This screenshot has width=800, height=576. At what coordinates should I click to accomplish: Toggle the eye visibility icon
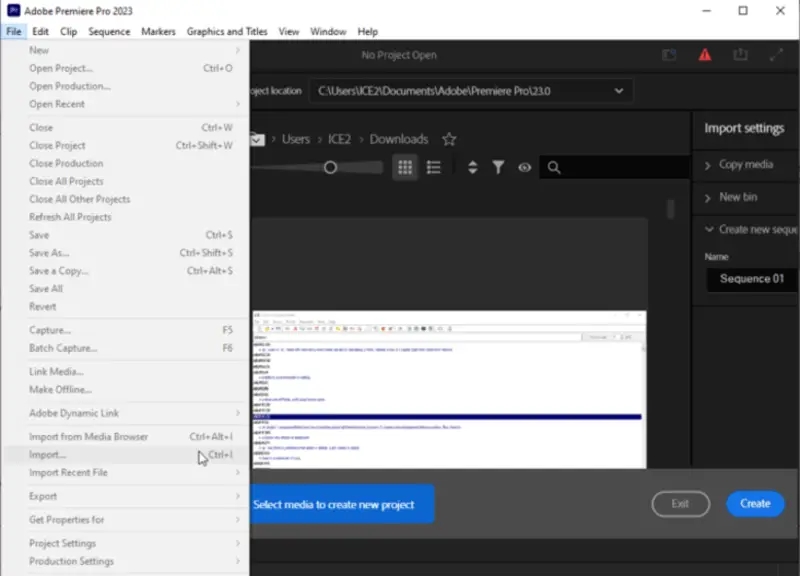pos(524,167)
